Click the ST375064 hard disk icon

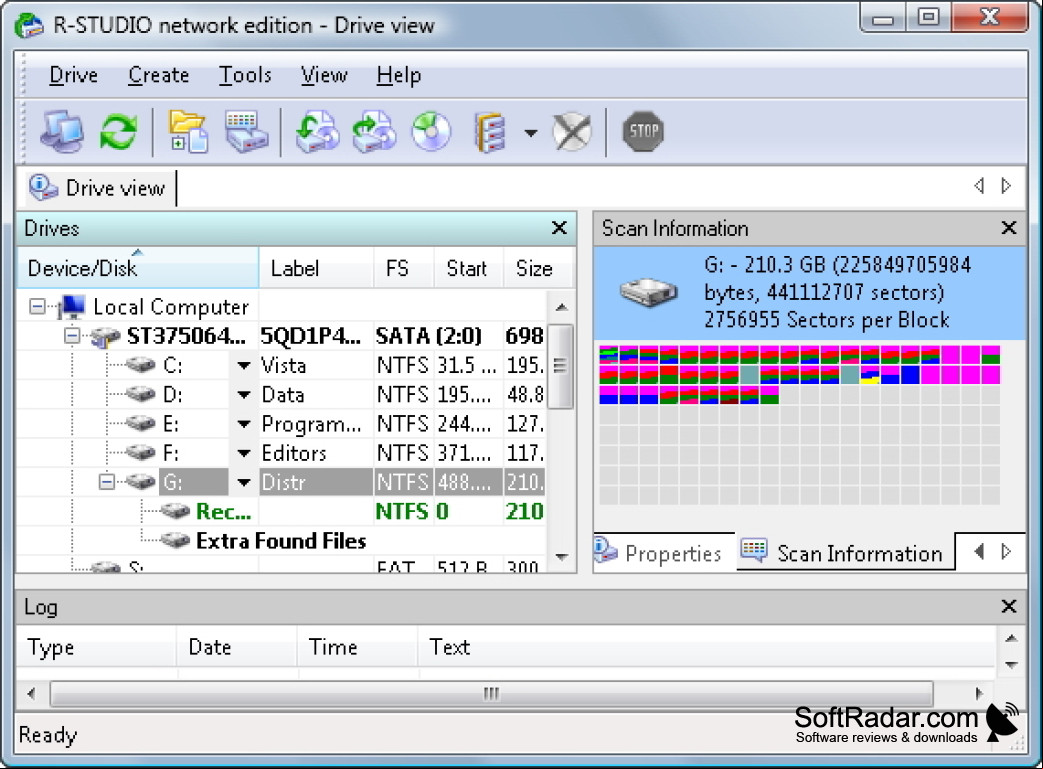(x=105, y=336)
